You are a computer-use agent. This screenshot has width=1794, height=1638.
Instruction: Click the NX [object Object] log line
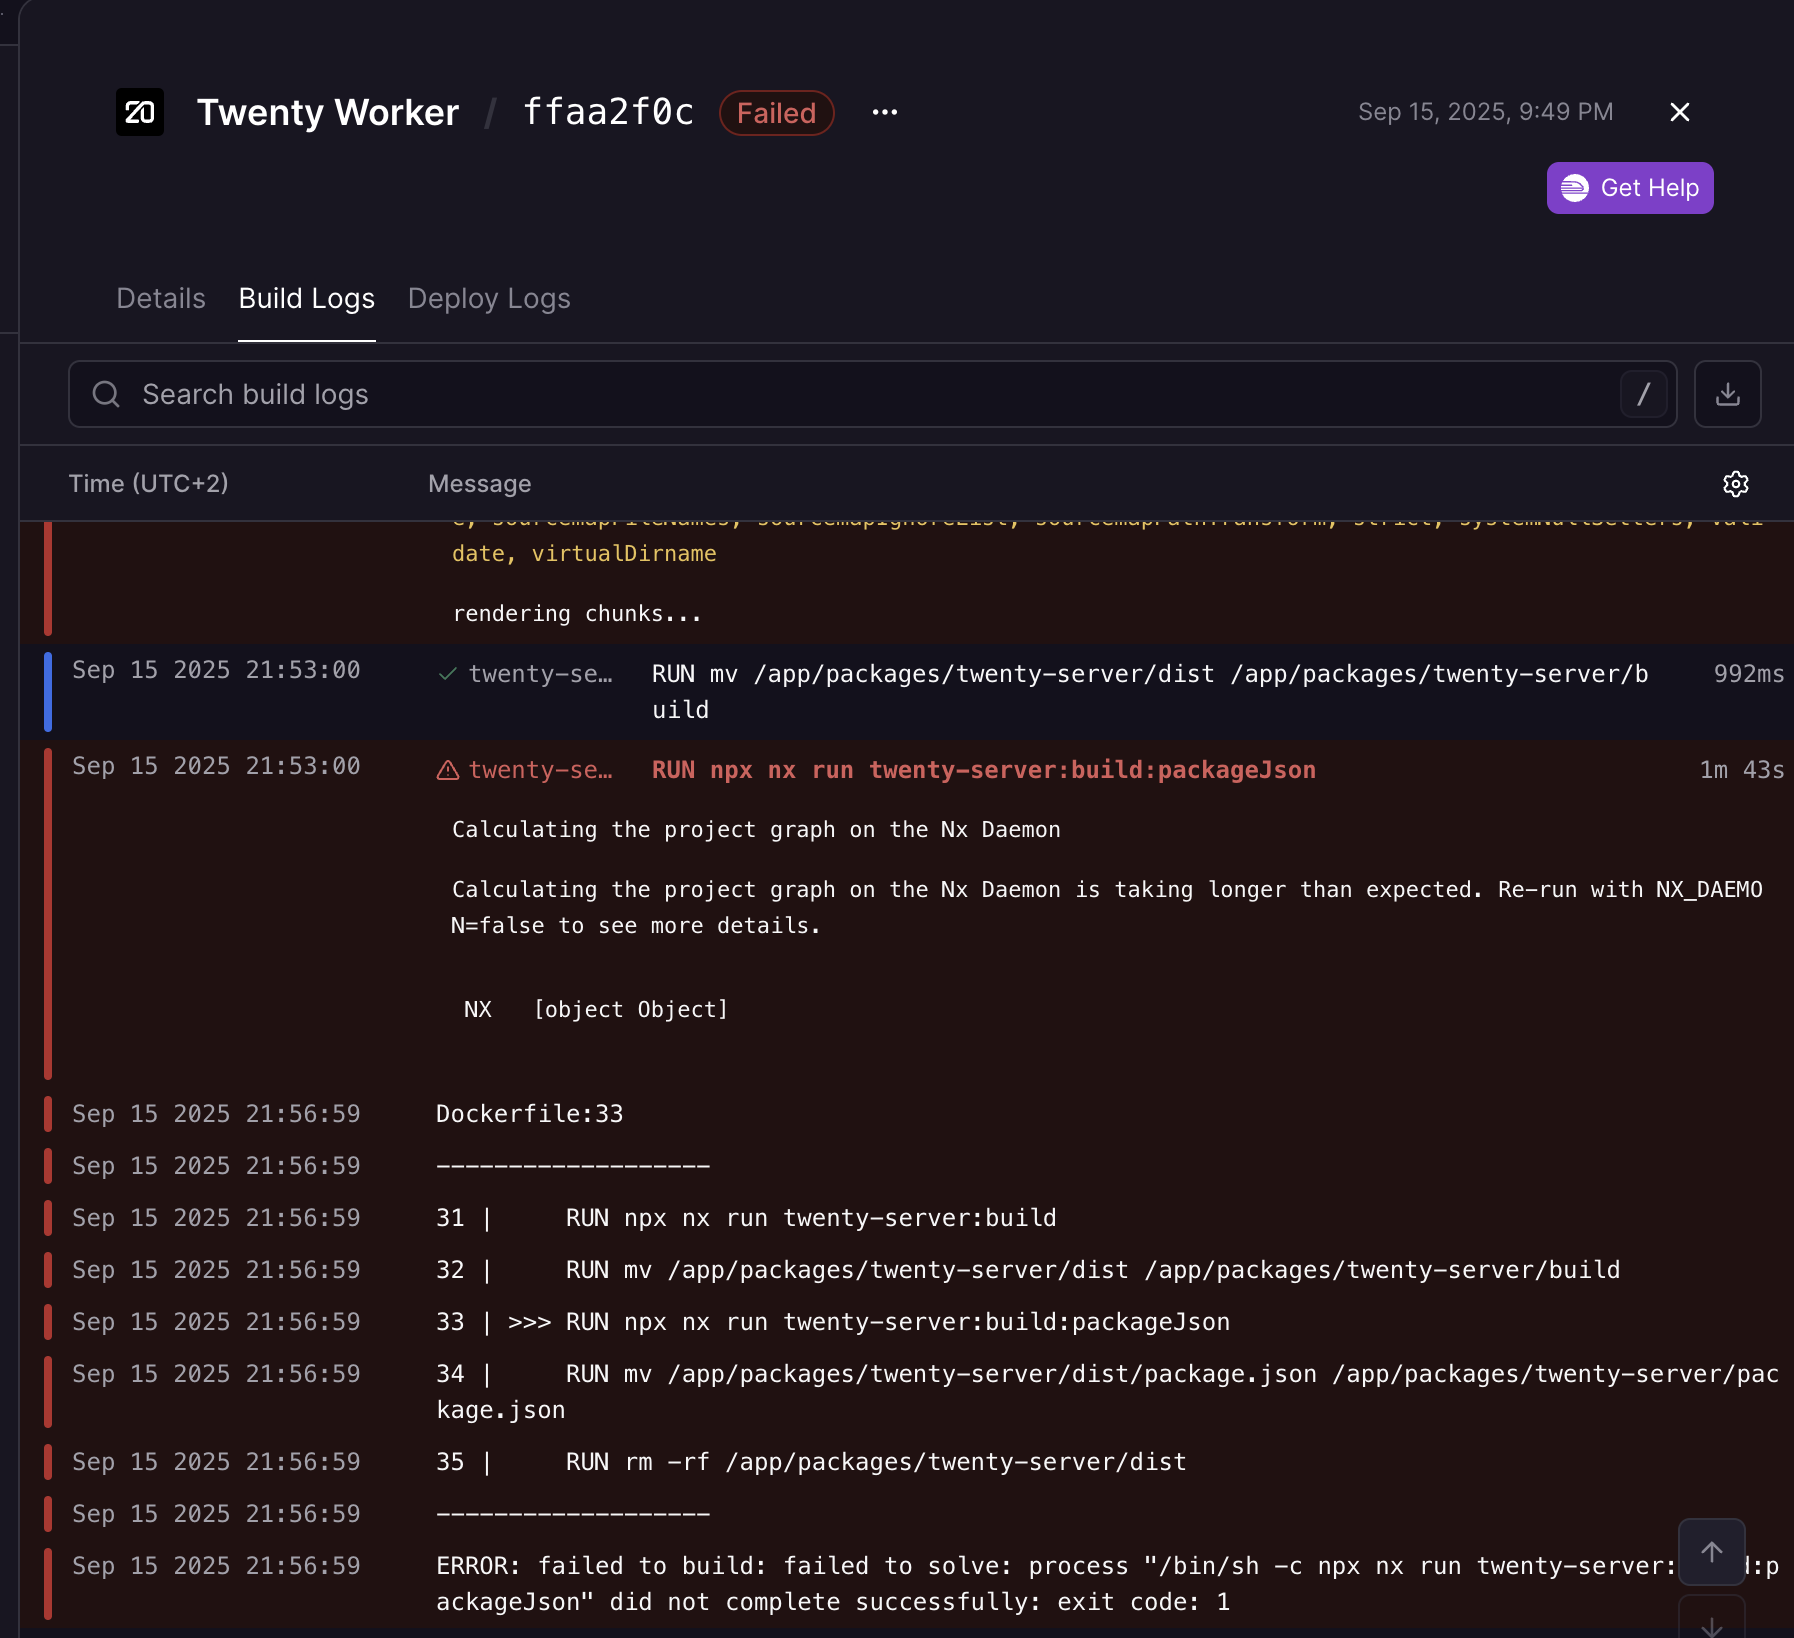596,1010
